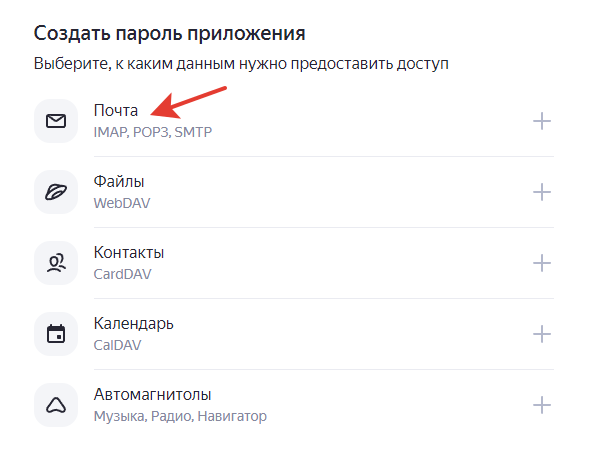Add Почта access with its plus
Screen dimensions: 614x476
tap(542, 121)
